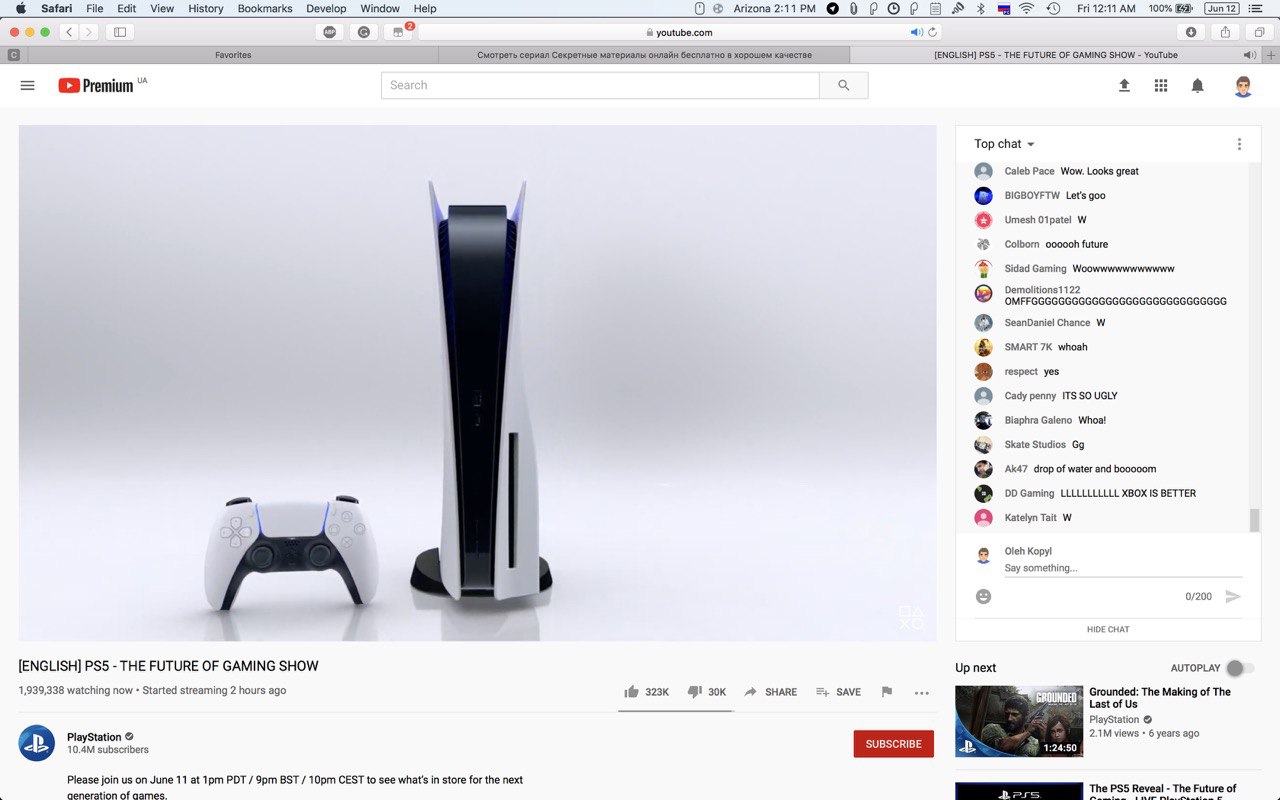1280x800 pixels.
Task: Click chat author Caleb Pace
Action: click(x=1029, y=171)
